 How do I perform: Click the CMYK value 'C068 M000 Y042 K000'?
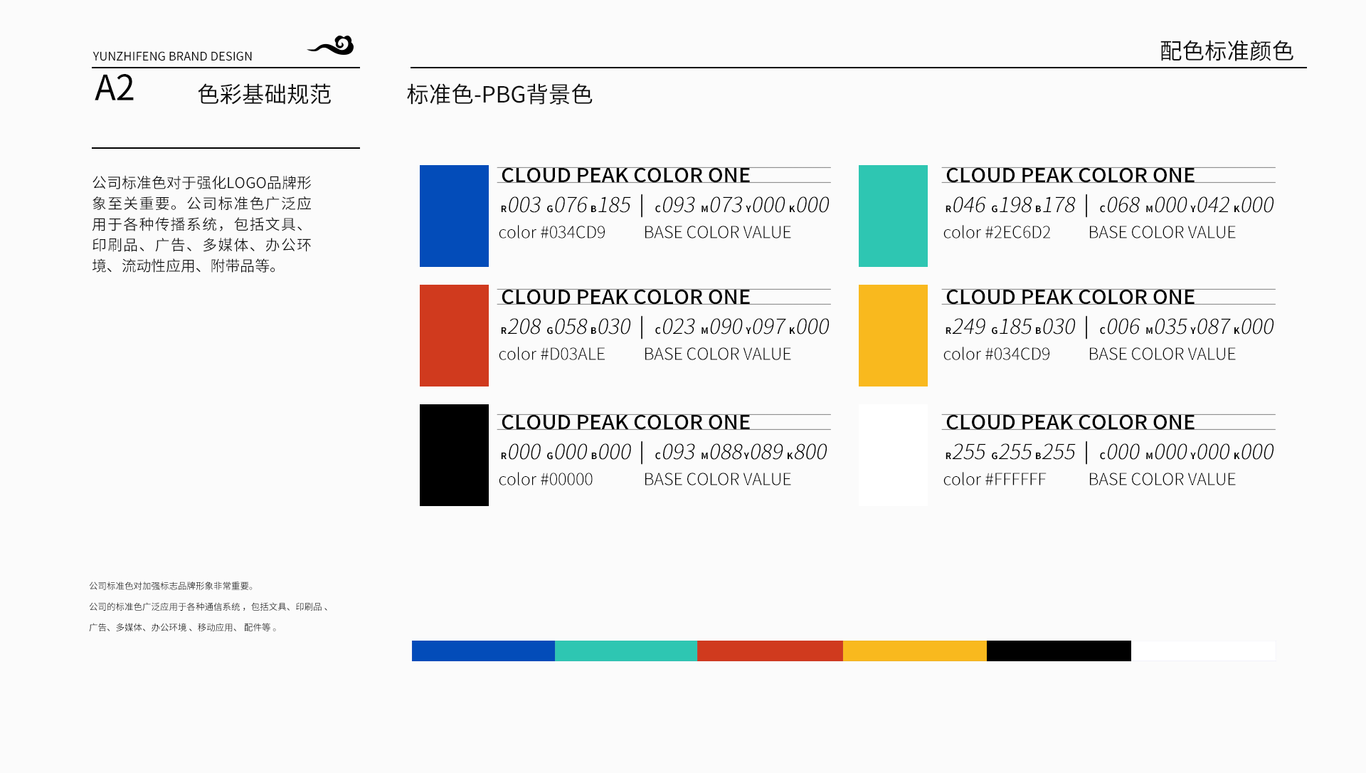pyautogui.click(x=1187, y=206)
